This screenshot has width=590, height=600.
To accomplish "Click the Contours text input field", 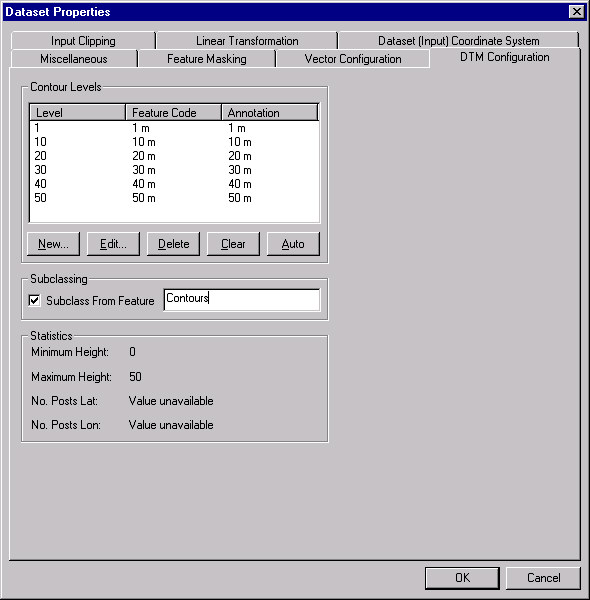I will click(x=242, y=300).
